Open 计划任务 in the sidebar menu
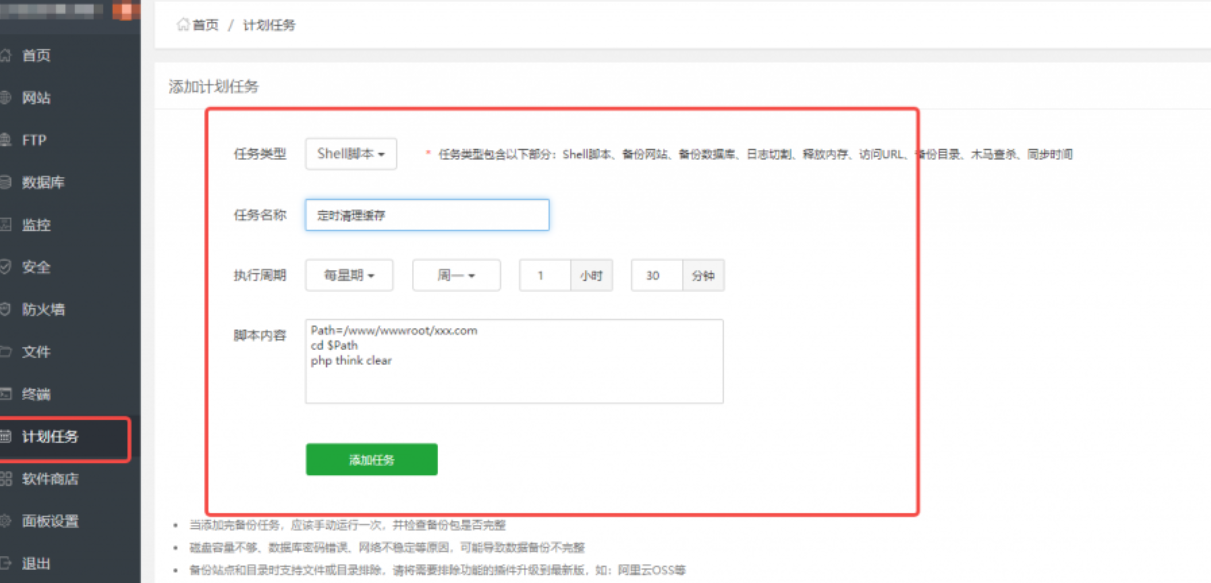1211x583 pixels. click(50, 437)
